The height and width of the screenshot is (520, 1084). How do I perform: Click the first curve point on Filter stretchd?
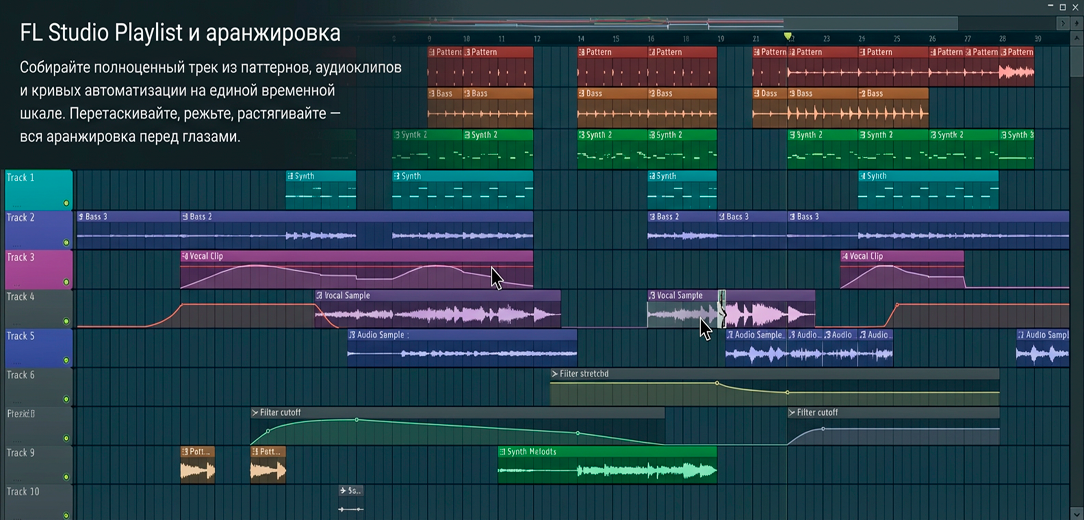click(x=717, y=382)
